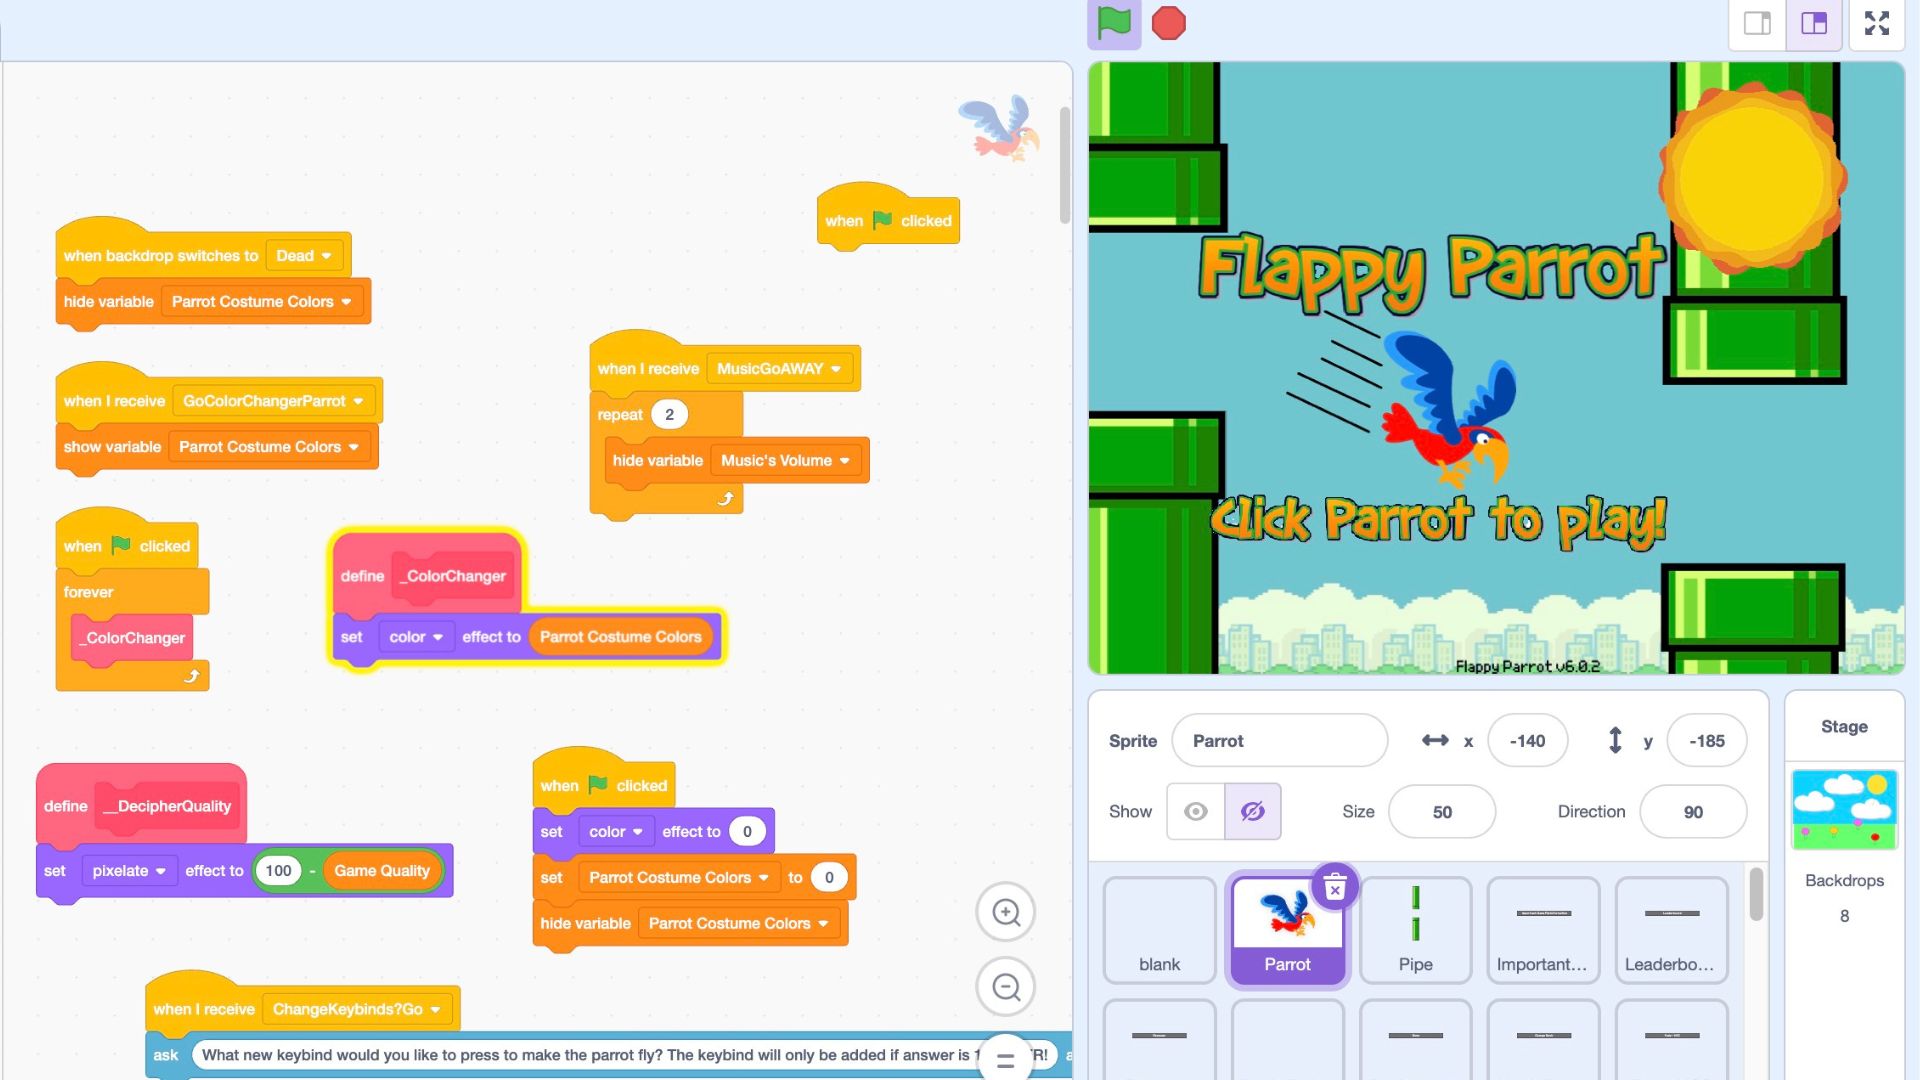The image size is (1920, 1080).
Task: Click the ask question text field
Action: (x=625, y=1056)
